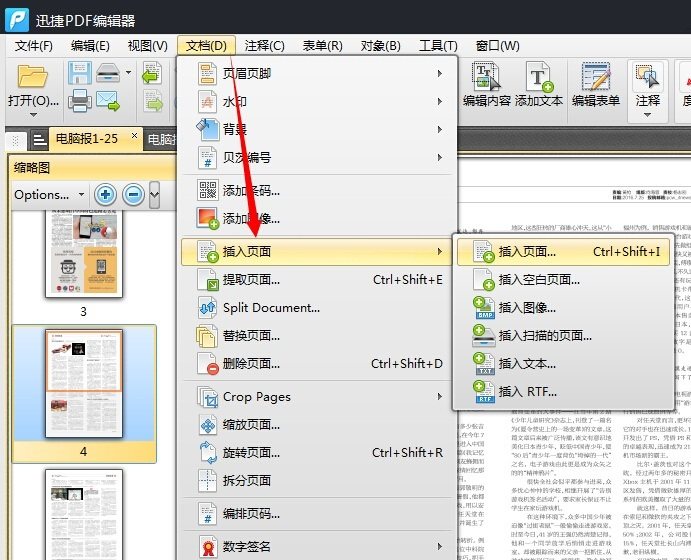The image size is (691, 560).
Task: Choose Split Document... menu item
Action: coord(317,308)
